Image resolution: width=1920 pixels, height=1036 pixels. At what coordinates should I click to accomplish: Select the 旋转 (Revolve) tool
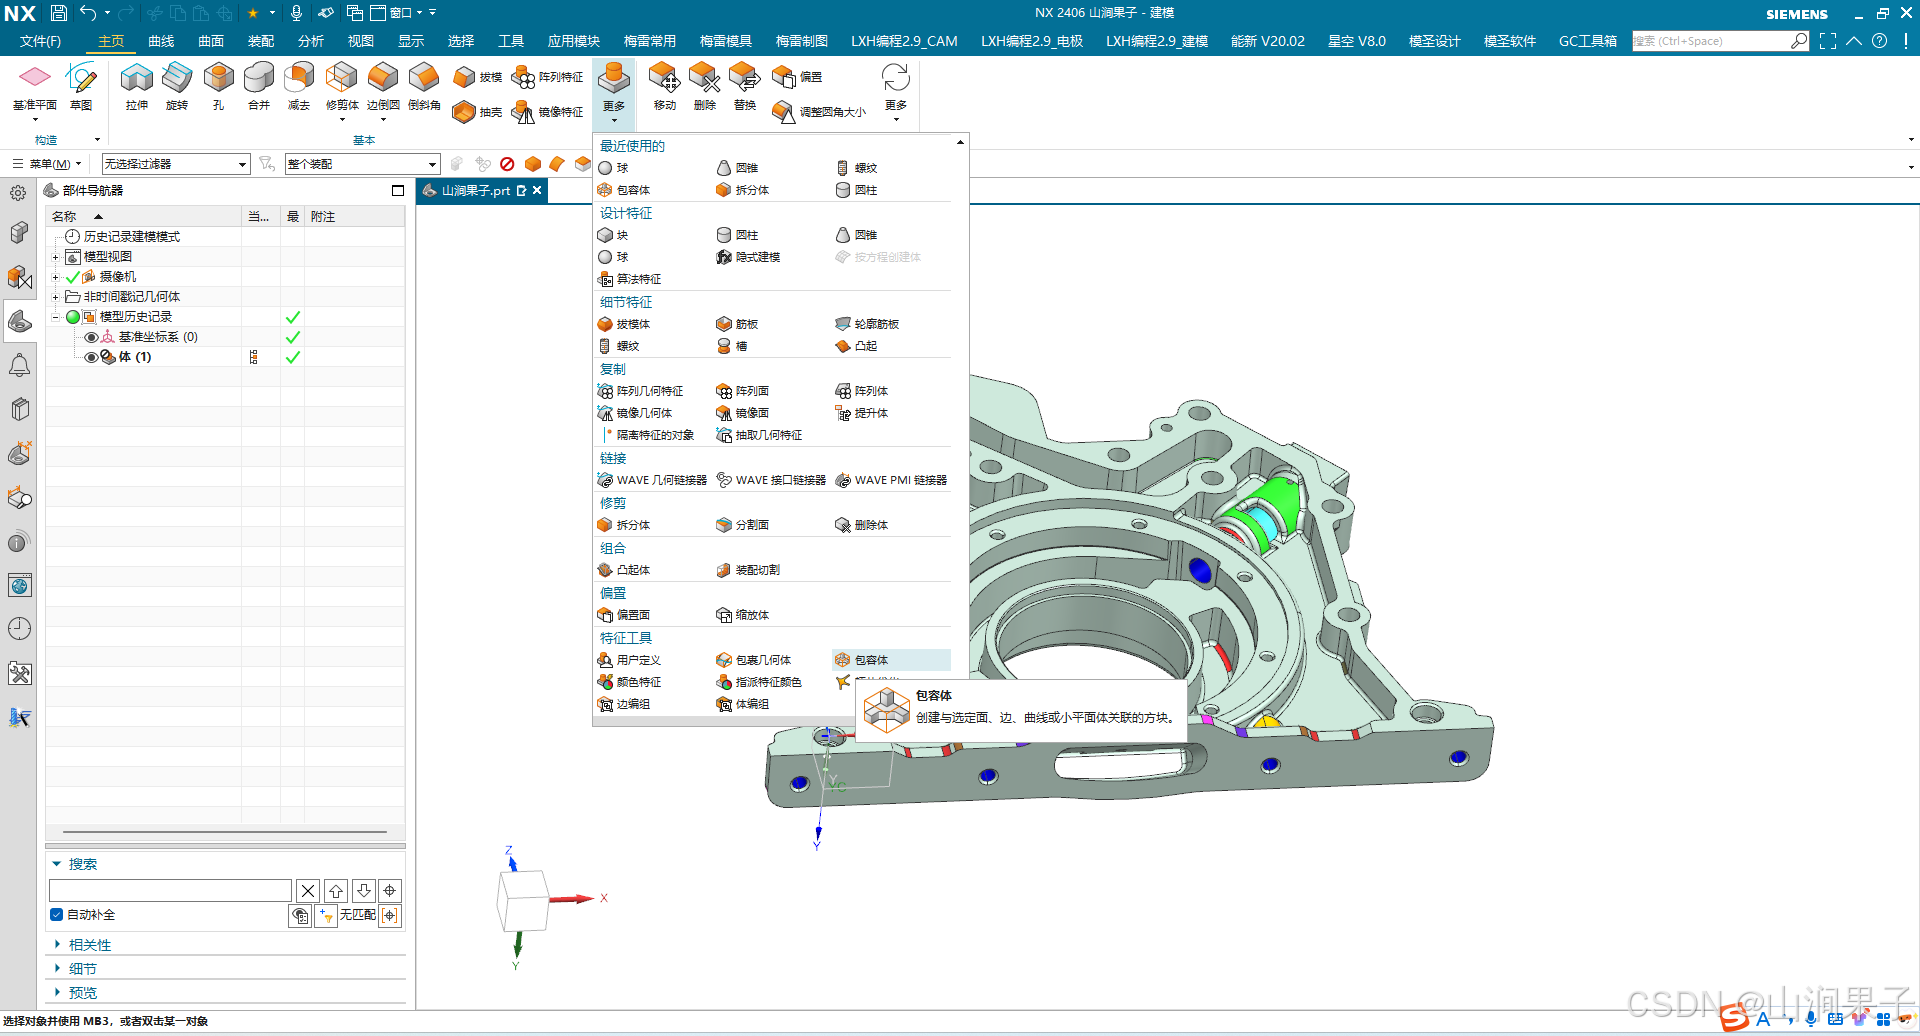pyautogui.click(x=177, y=86)
